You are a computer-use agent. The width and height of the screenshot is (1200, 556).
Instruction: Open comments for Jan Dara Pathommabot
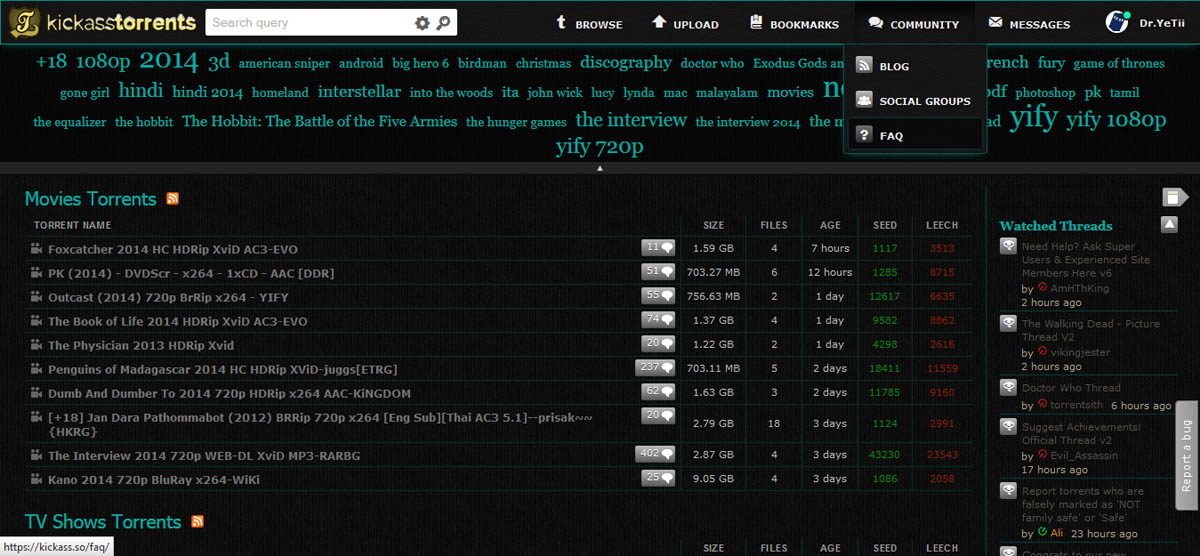point(658,415)
